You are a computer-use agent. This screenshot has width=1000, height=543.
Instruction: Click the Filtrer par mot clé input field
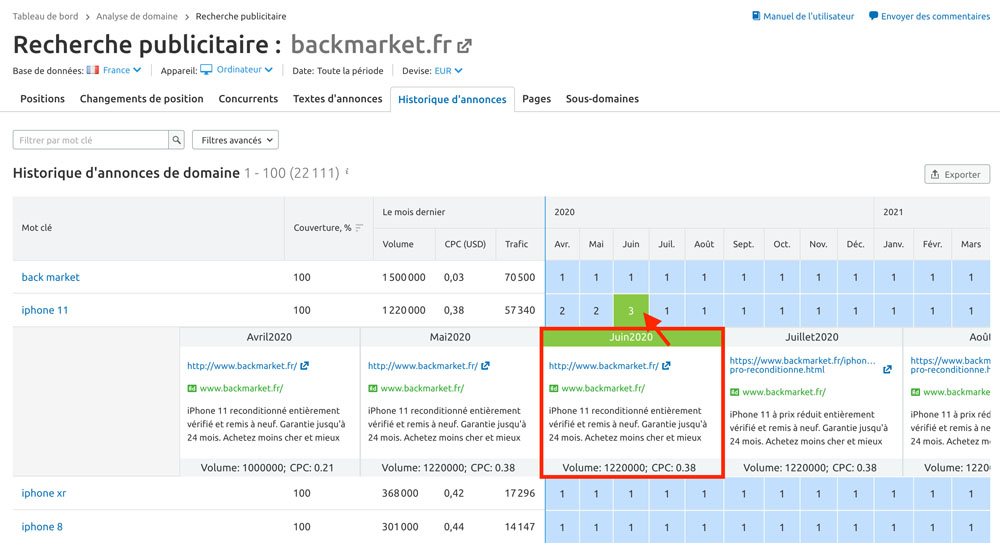coord(91,140)
